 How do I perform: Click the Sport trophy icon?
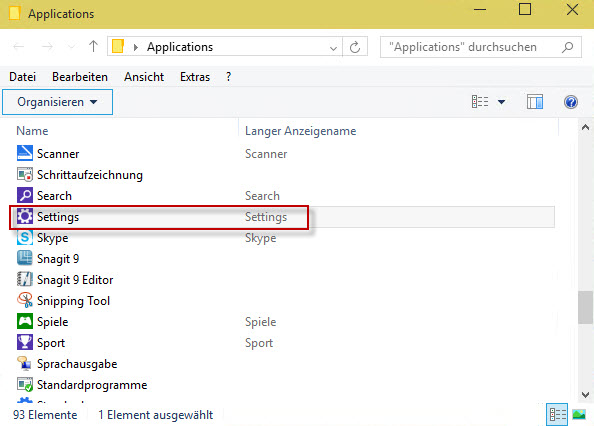click(25, 342)
